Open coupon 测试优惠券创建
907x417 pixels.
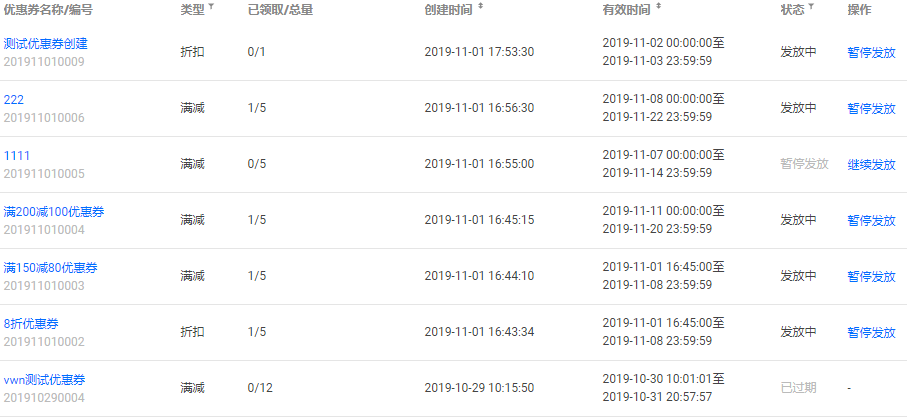click(x=46, y=43)
